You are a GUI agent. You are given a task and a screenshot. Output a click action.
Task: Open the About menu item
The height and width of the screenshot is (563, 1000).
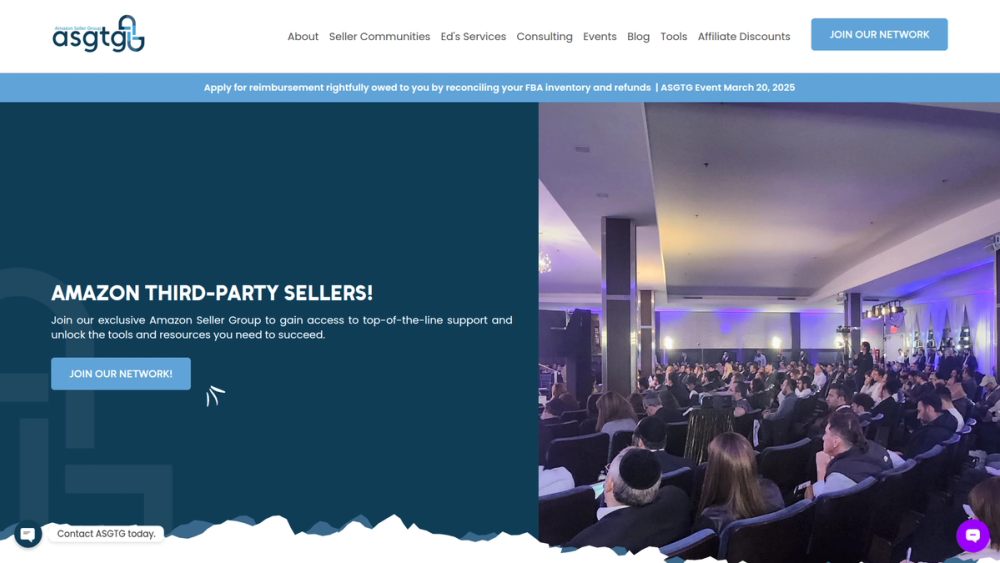click(x=303, y=36)
